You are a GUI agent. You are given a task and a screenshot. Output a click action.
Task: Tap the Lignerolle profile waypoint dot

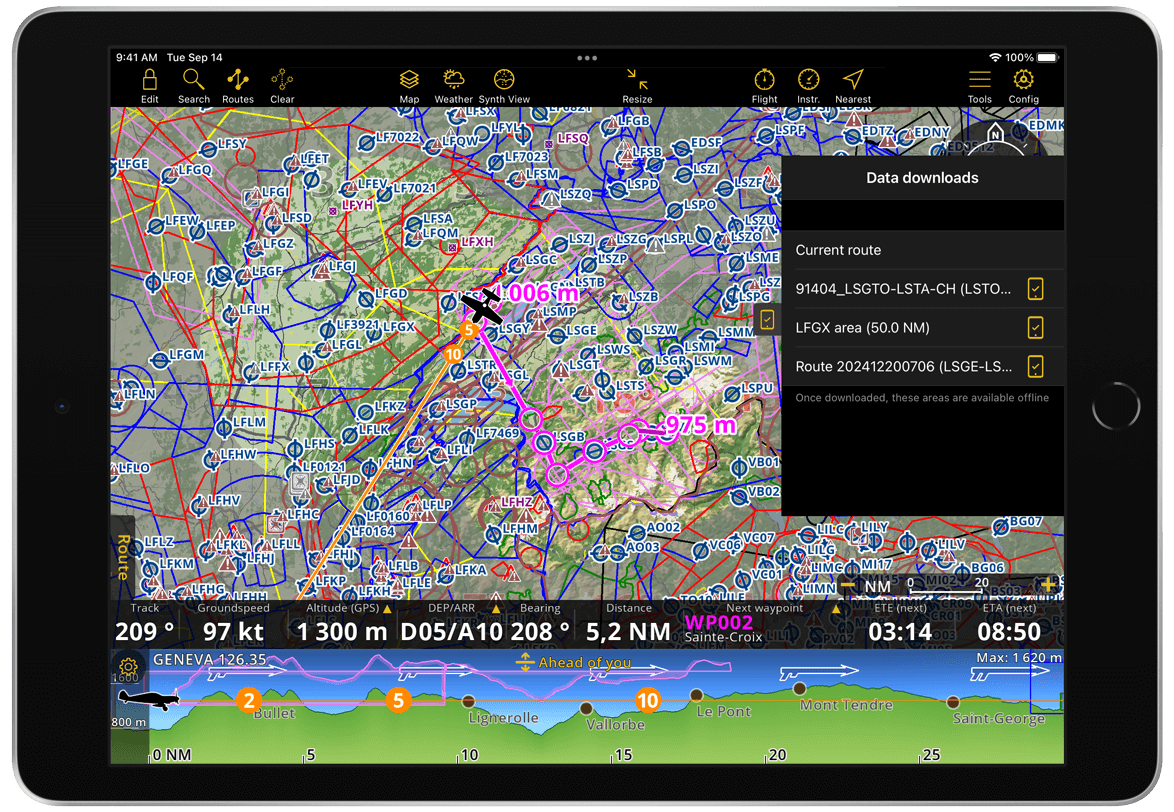tap(469, 701)
